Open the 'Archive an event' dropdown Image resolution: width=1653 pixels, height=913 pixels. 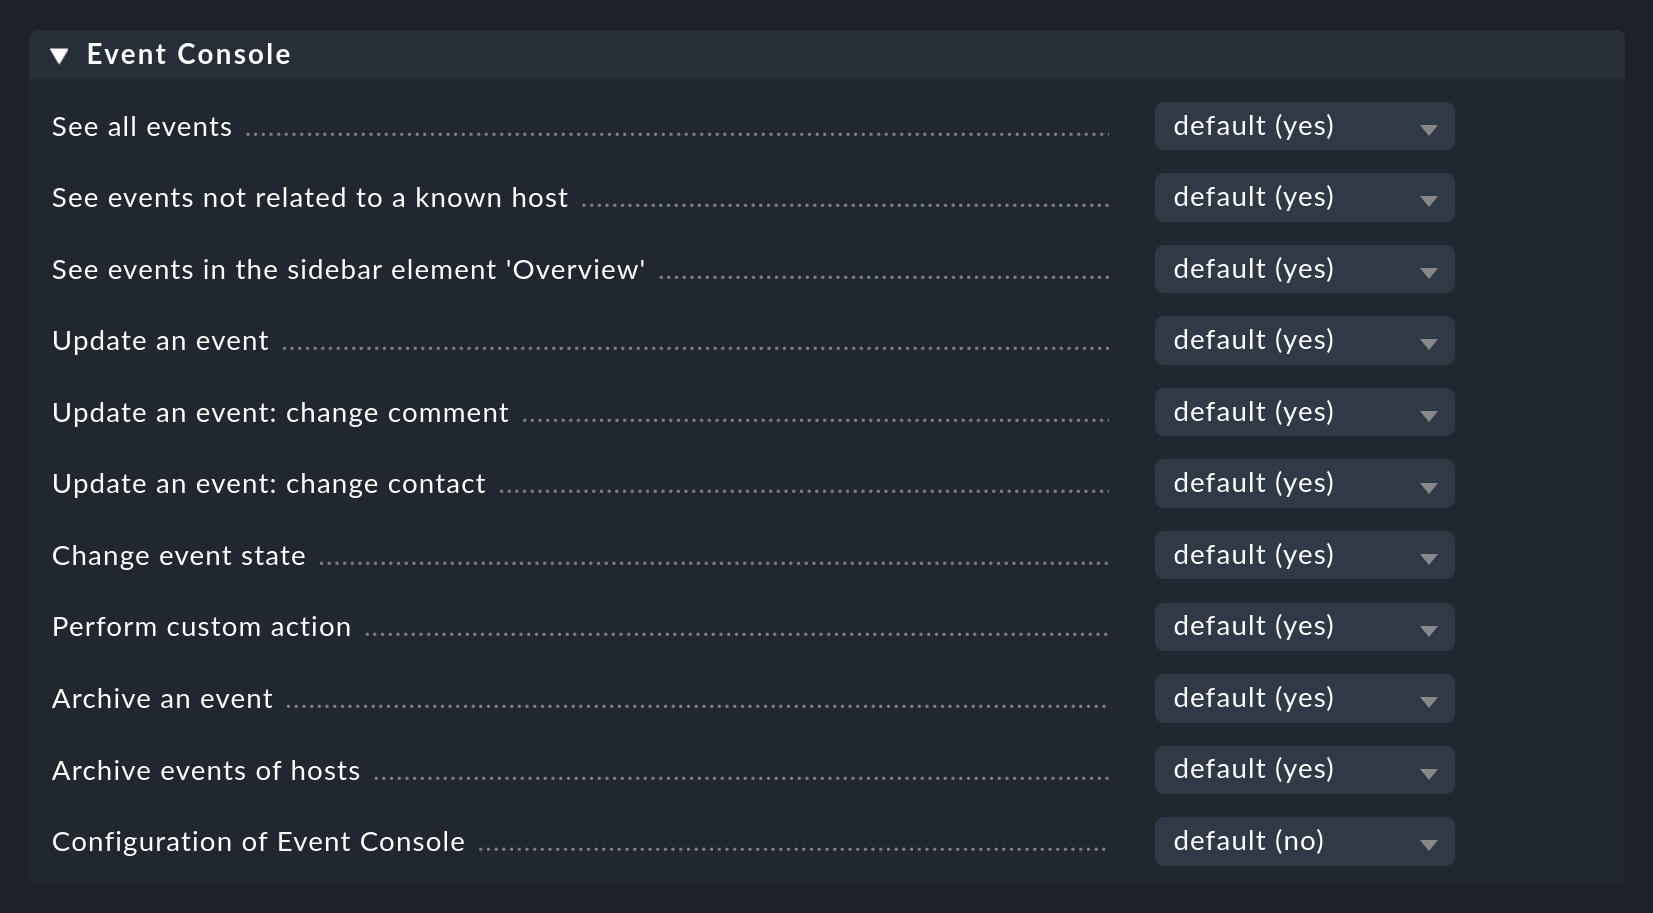point(1303,698)
